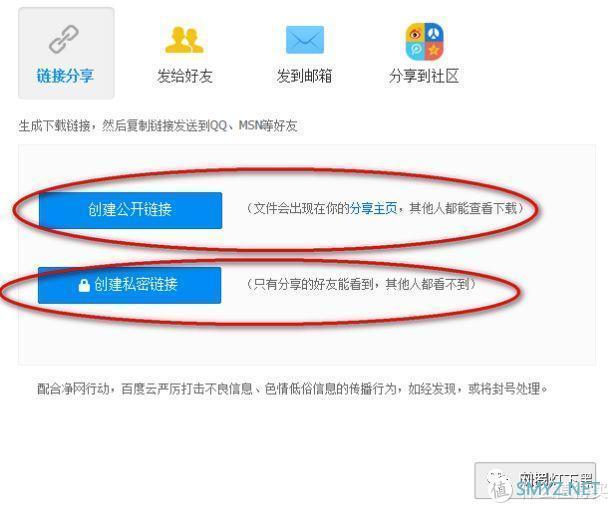Click the chain-link icon for link sharing
613x508 pixels.
coord(64,39)
